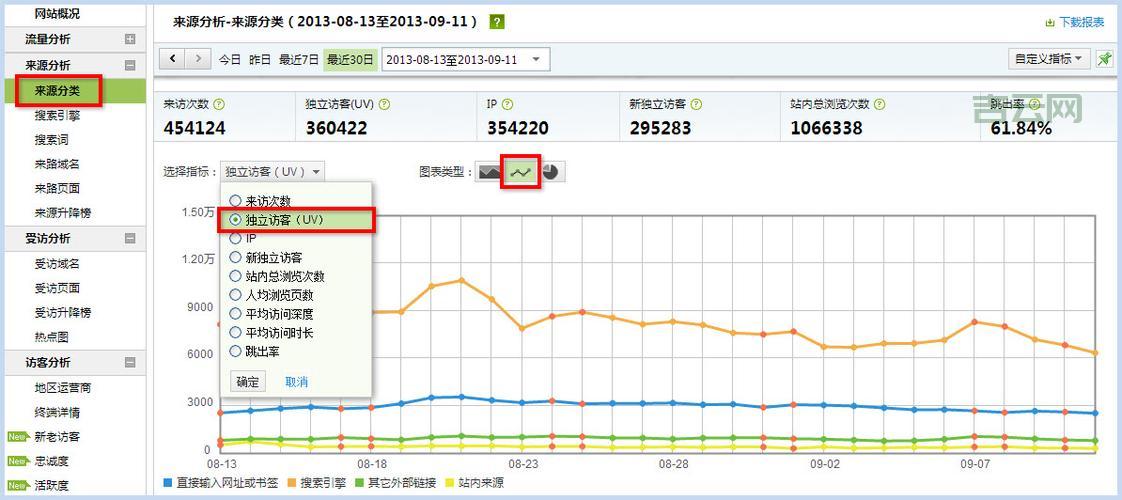Select the 跳出率 radio option
This screenshot has height=500, width=1122.
click(x=236, y=351)
